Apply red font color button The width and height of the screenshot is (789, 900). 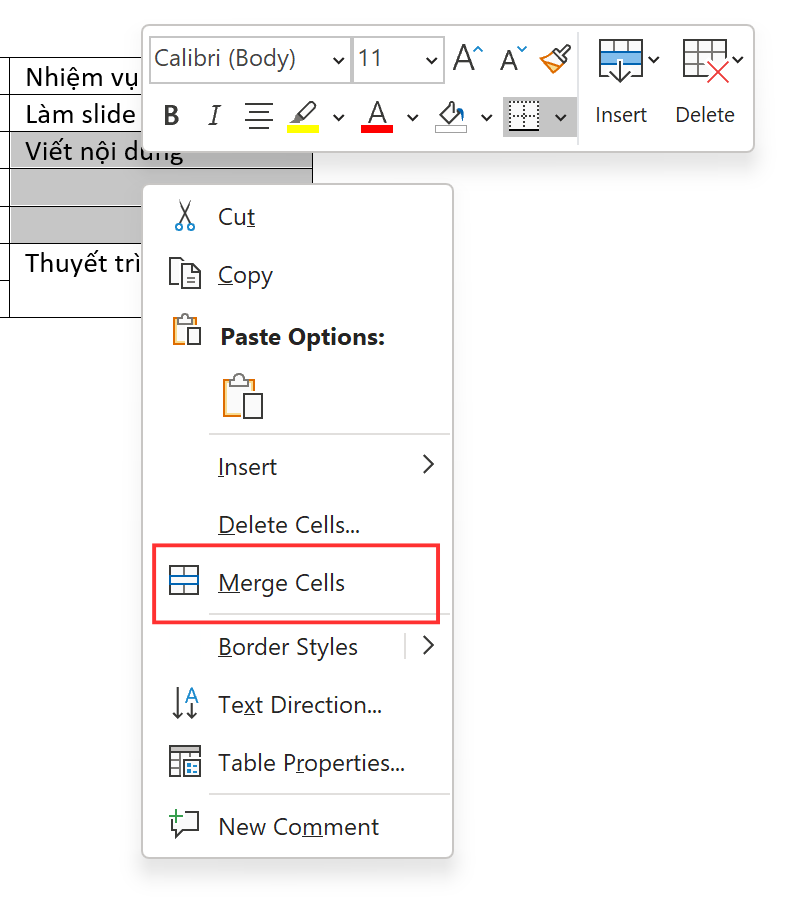pos(377,116)
